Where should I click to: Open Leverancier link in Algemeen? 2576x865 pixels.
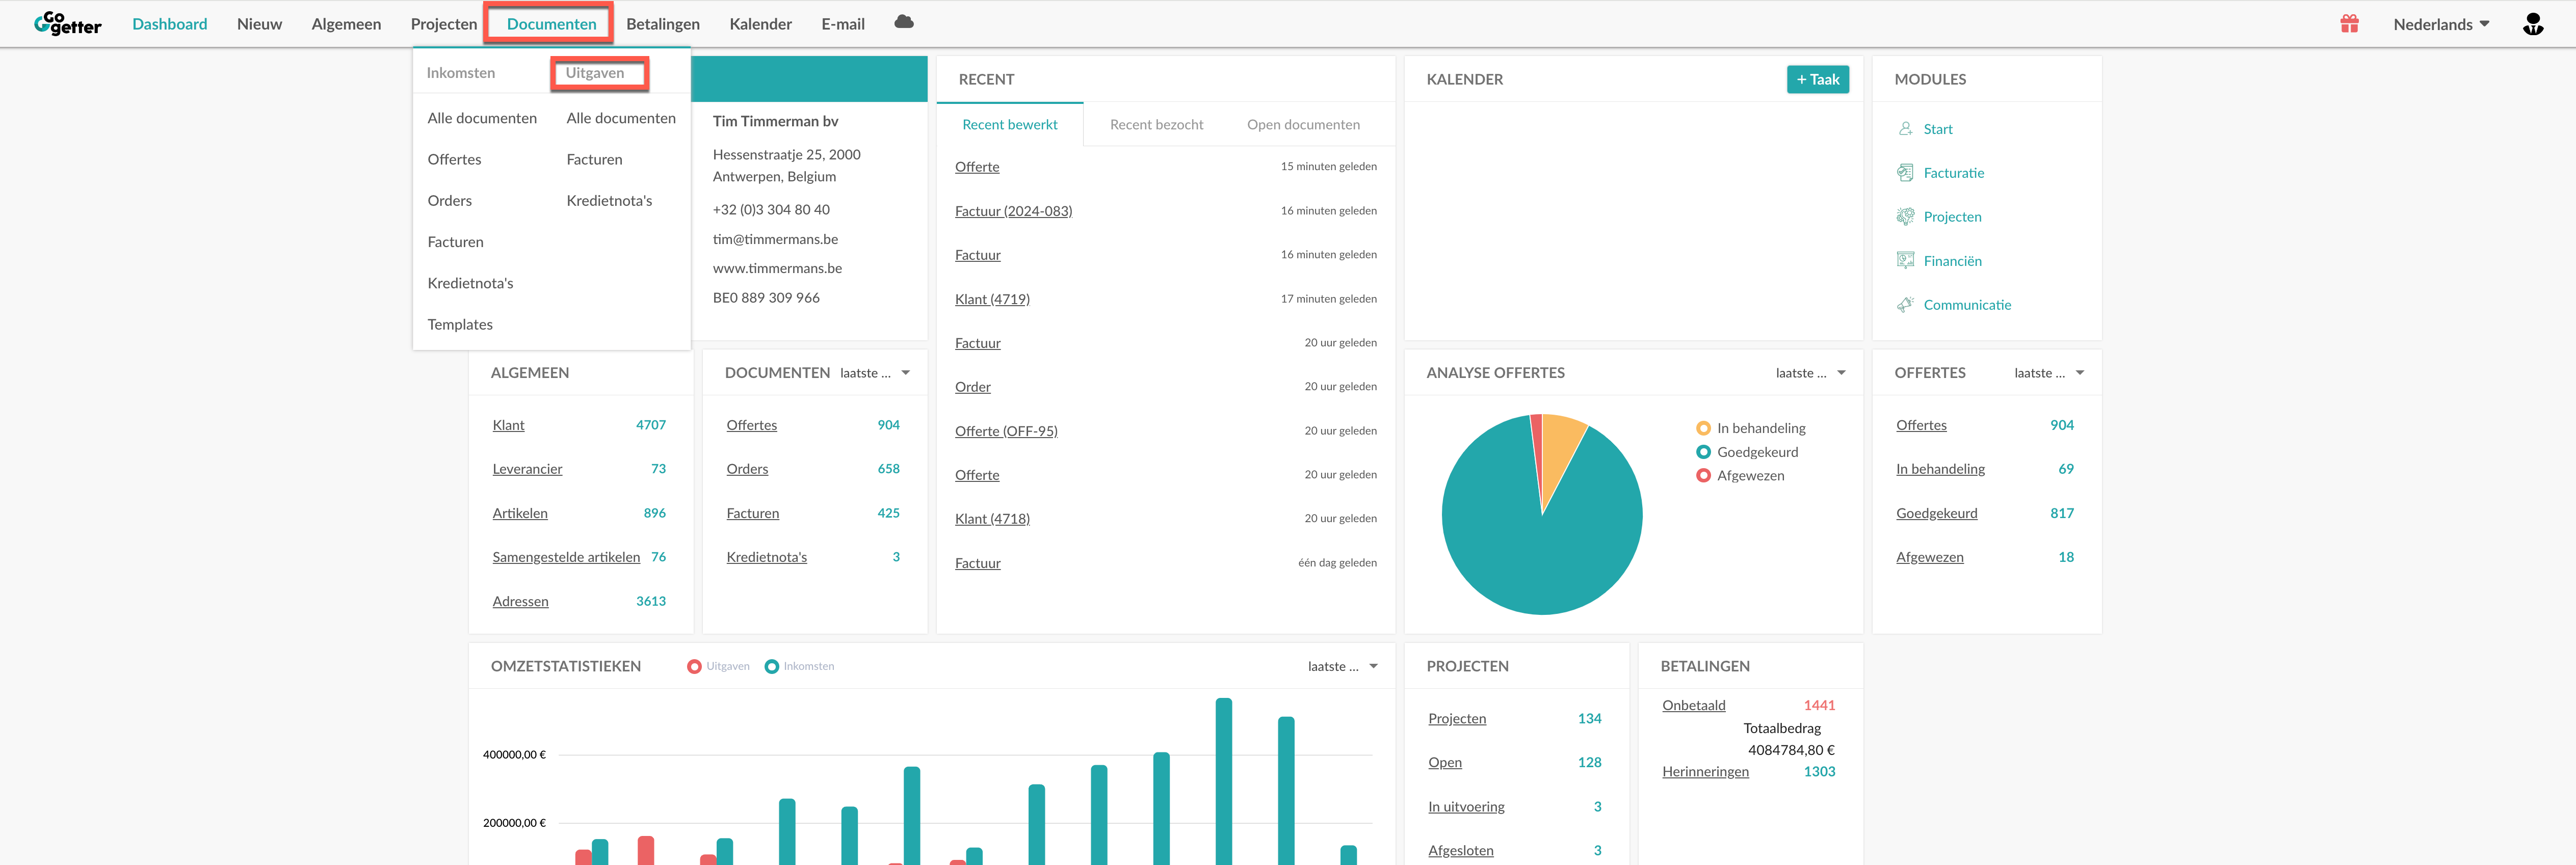(x=527, y=469)
